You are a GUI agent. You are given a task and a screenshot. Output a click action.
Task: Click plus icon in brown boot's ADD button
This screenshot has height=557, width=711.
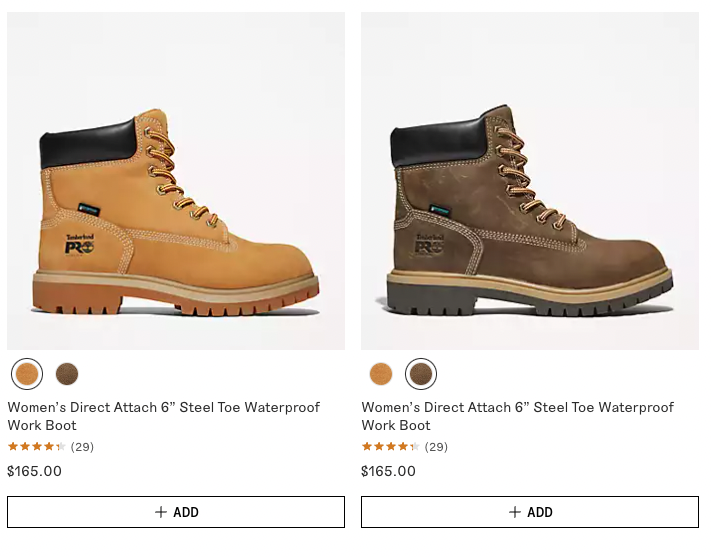515,512
